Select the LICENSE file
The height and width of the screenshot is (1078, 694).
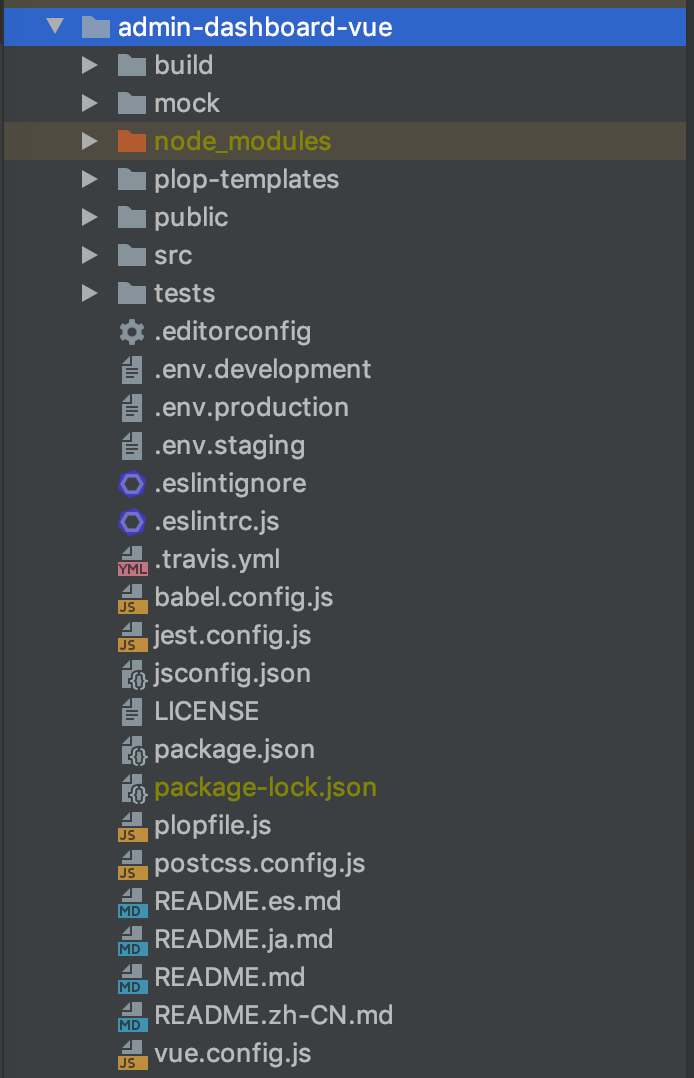(206, 712)
